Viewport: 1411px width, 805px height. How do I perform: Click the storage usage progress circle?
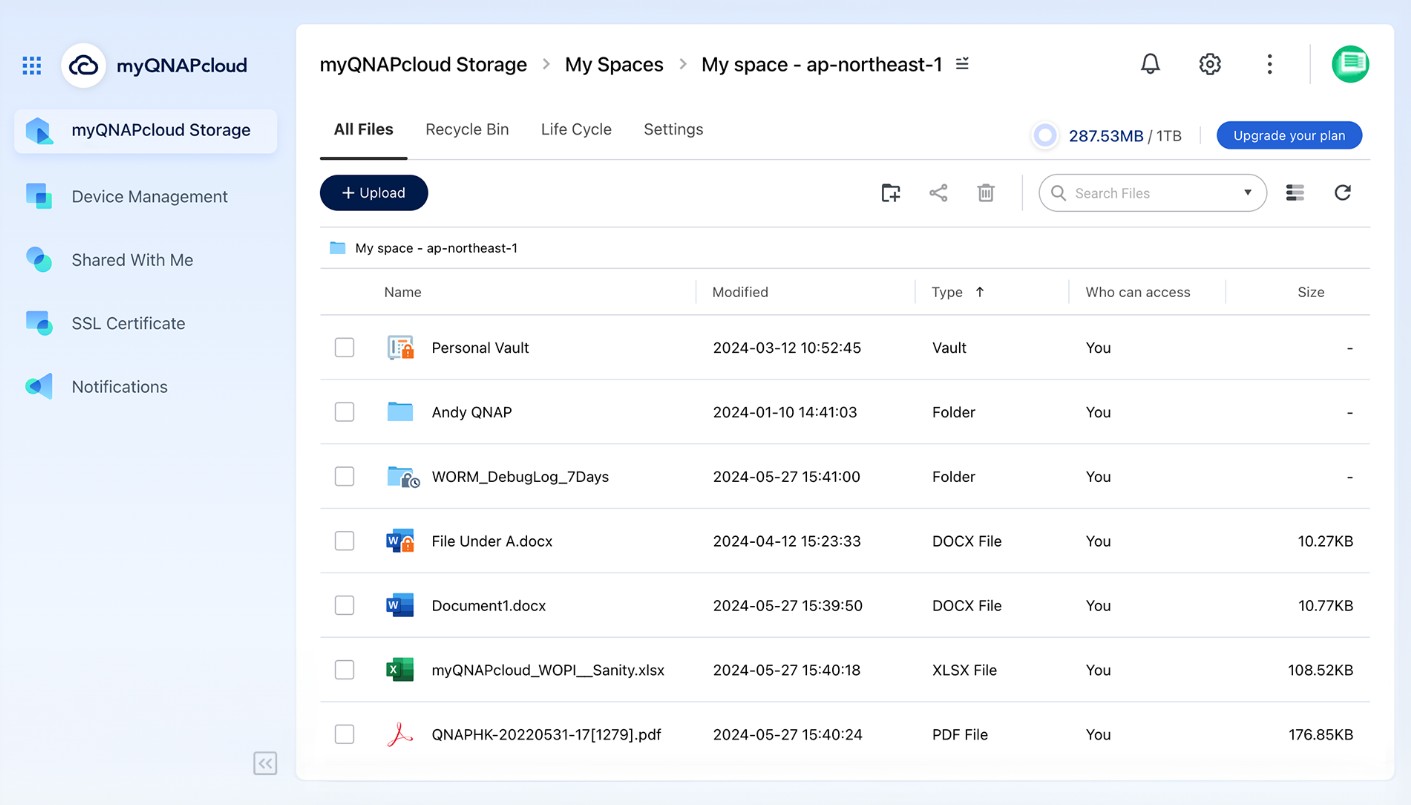(1044, 135)
